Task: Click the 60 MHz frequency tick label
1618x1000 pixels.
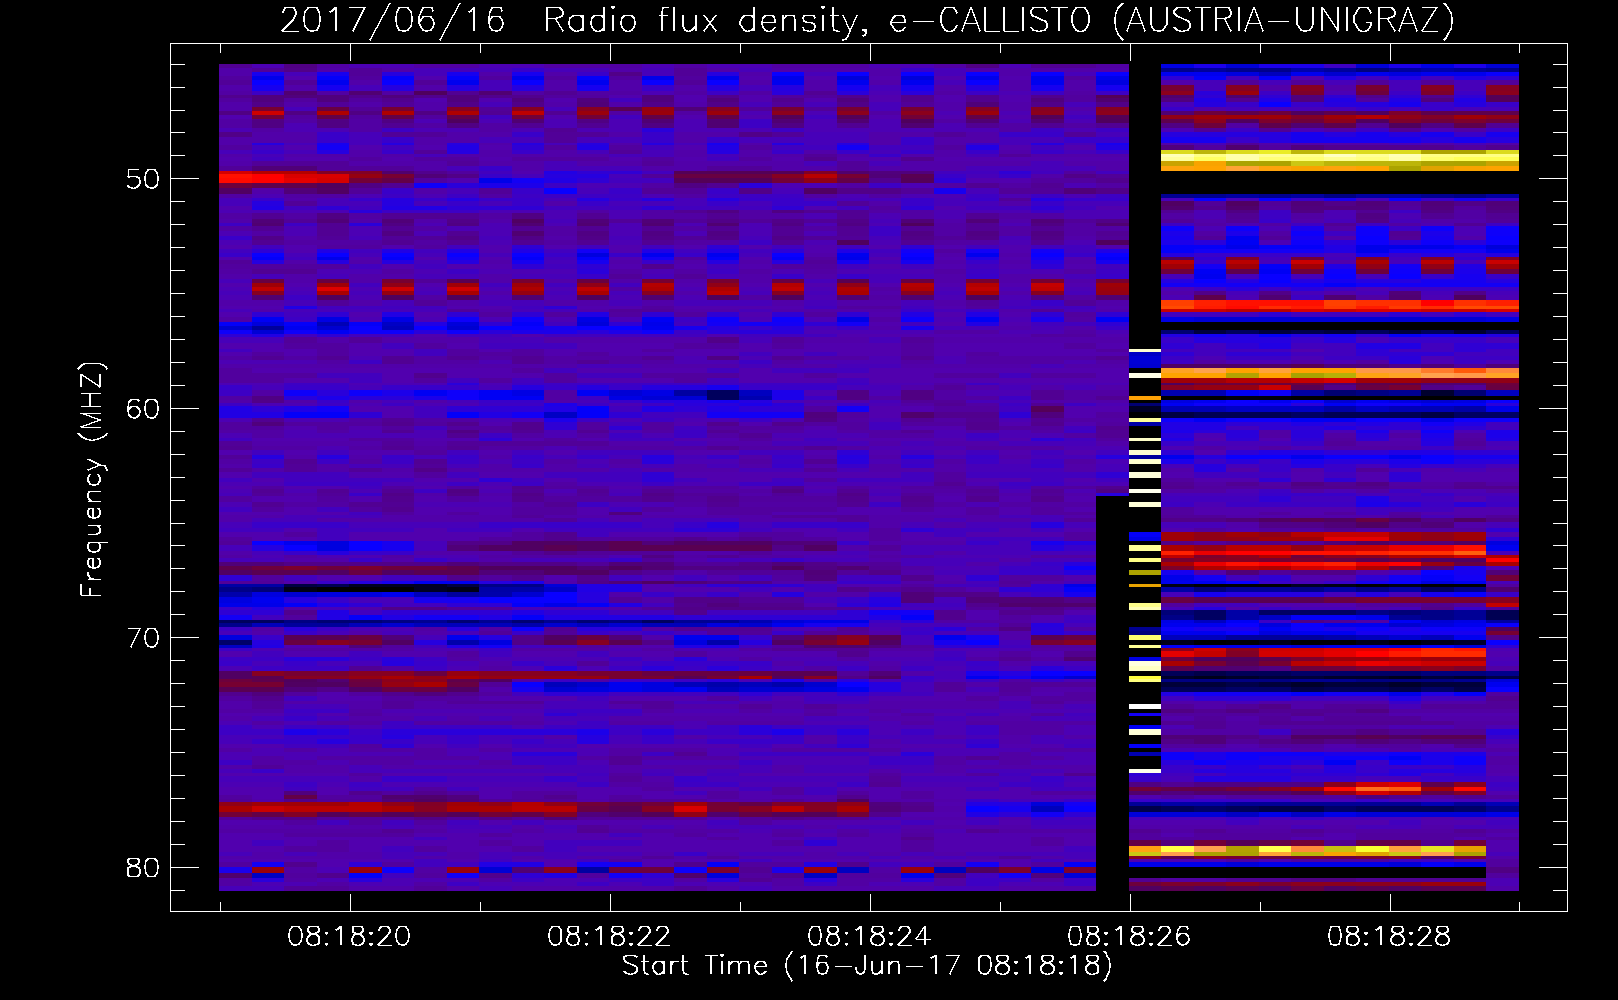Action: point(143,409)
